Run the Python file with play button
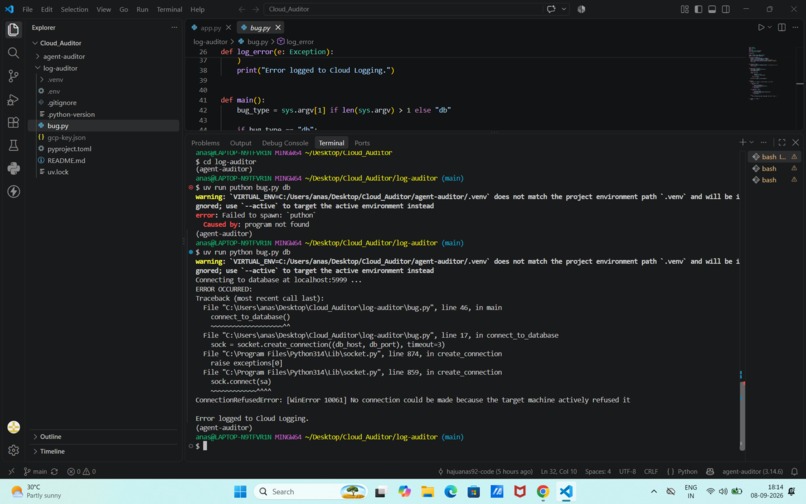 click(761, 27)
